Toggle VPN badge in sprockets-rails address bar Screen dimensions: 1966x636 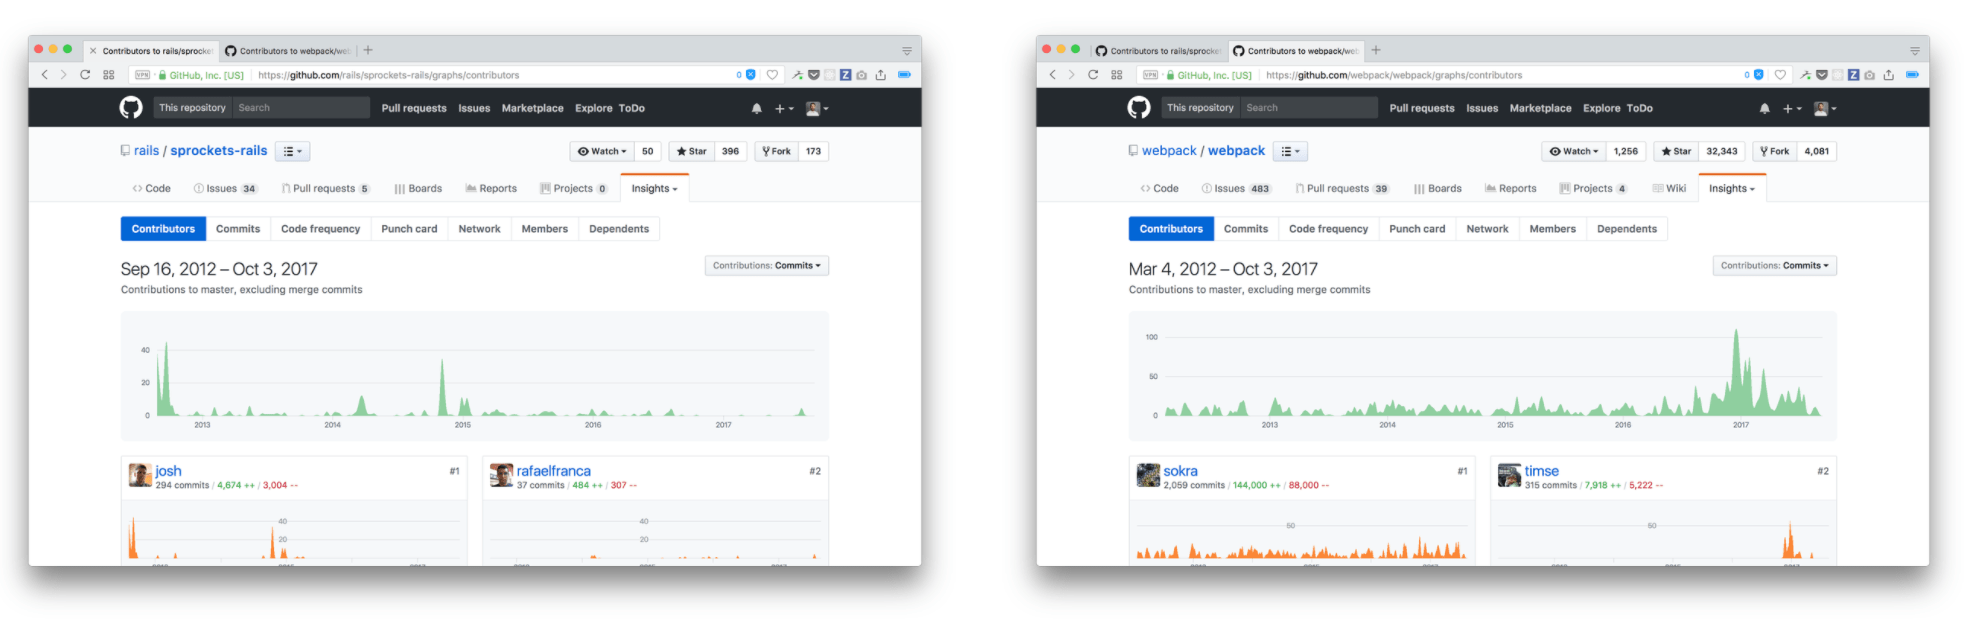point(143,75)
